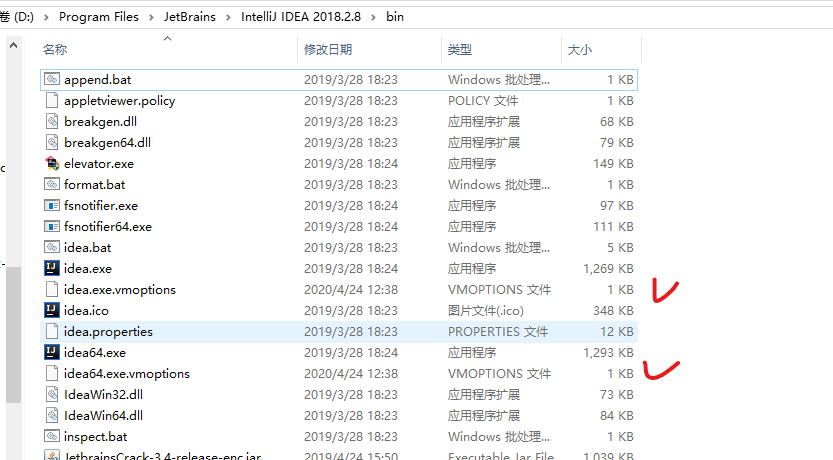Click the fsnotifier64.exe icon
Image resolution: width=833 pixels, height=460 pixels.
coord(52,226)
